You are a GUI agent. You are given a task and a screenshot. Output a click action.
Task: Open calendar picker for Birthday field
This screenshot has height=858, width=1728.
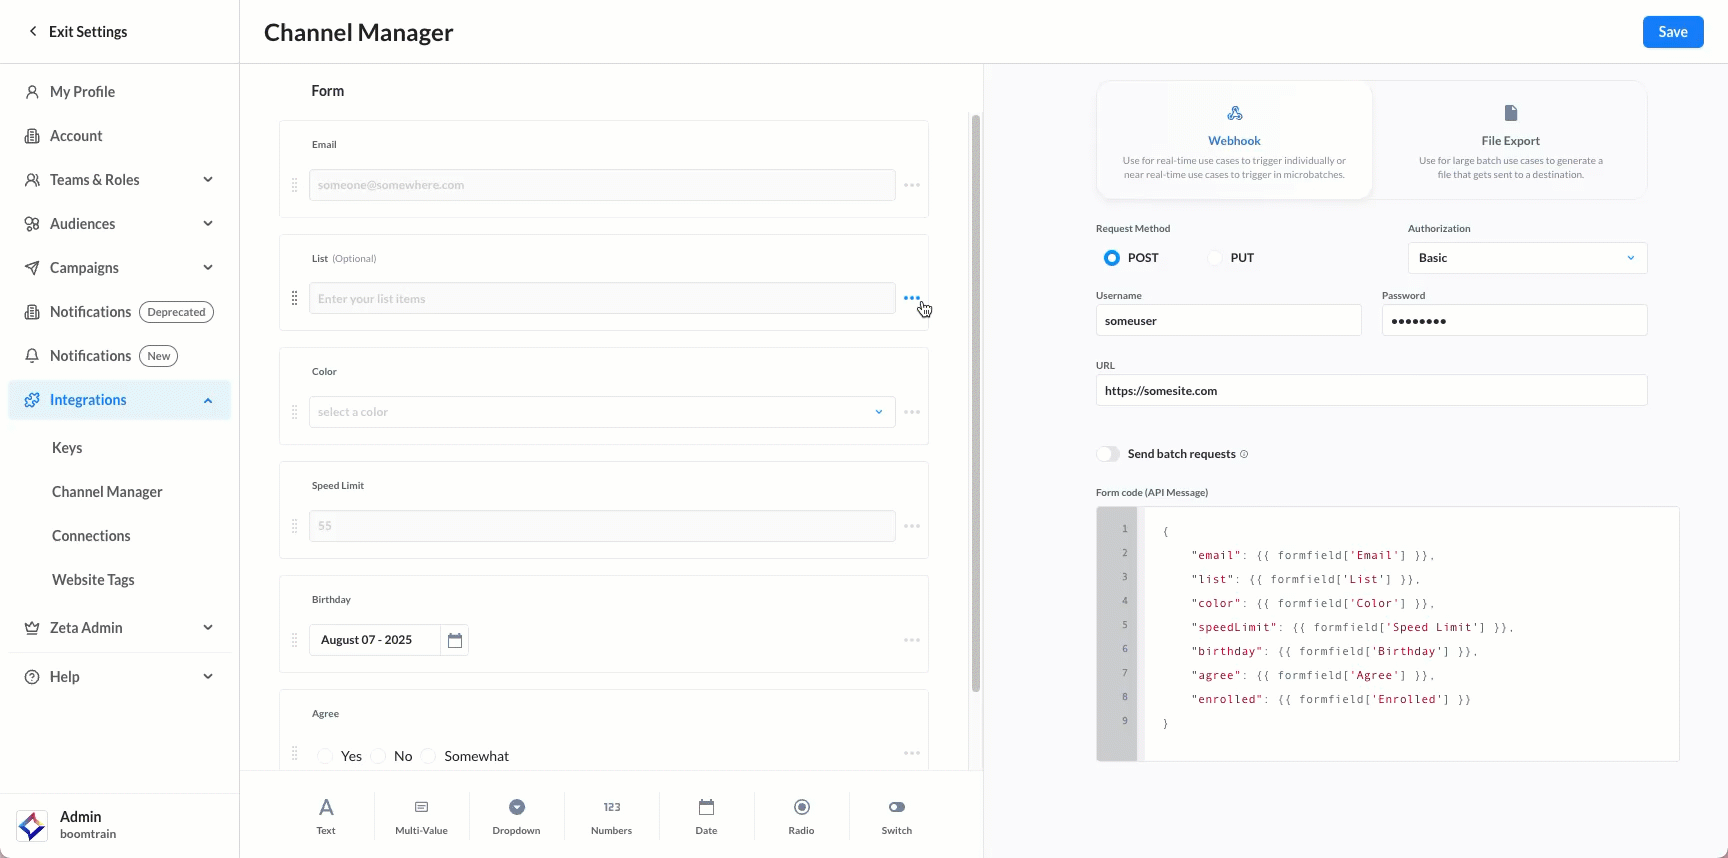tap(455, 640)
